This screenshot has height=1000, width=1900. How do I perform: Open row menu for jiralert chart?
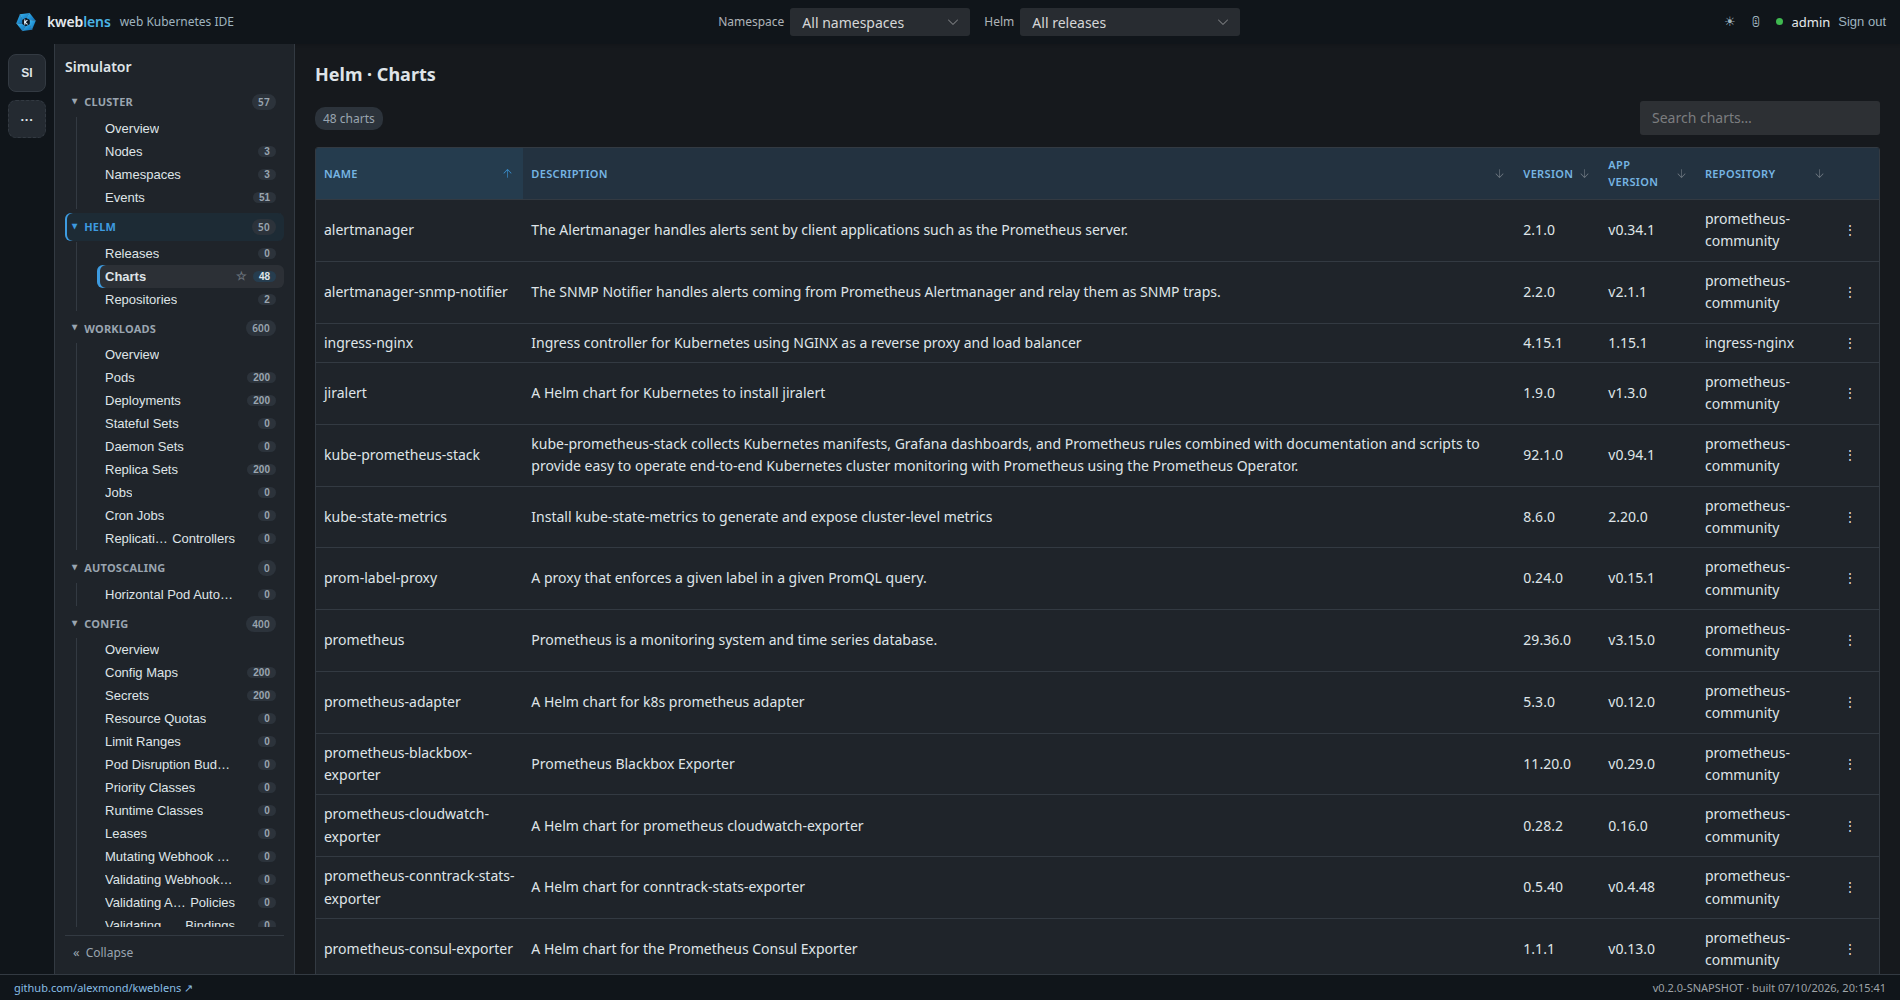click(x=1850, y=393)
